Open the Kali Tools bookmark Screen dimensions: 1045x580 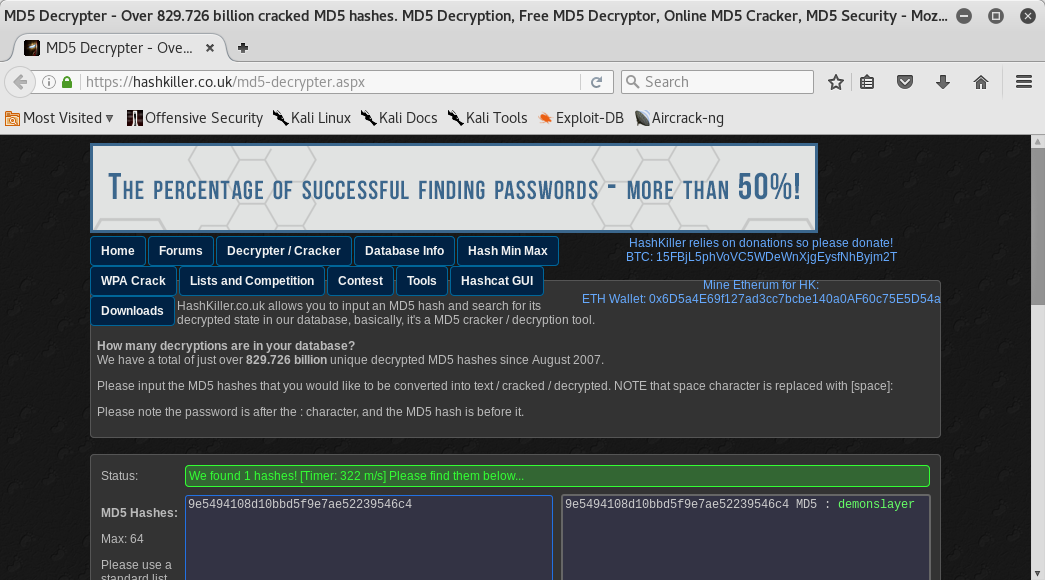487,118
